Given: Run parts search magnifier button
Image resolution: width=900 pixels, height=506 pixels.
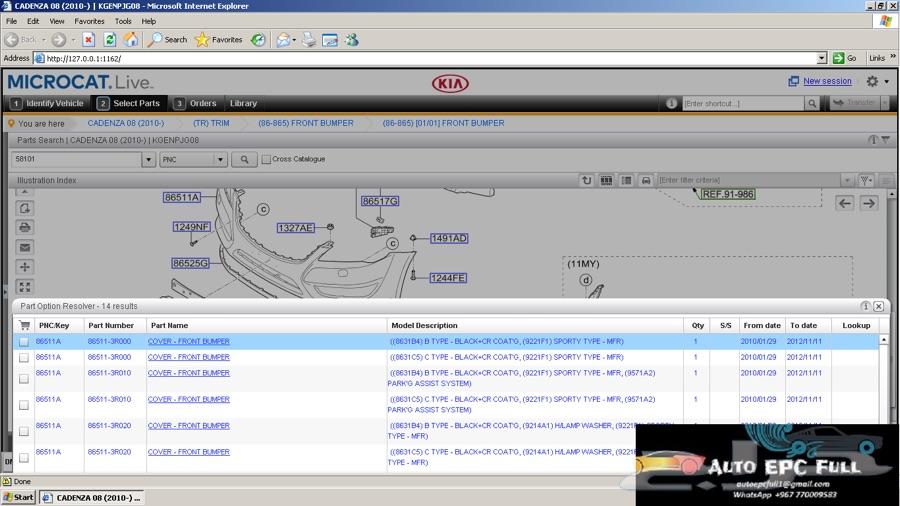Looking at the screenshot, I should click(x=245, y=159).
